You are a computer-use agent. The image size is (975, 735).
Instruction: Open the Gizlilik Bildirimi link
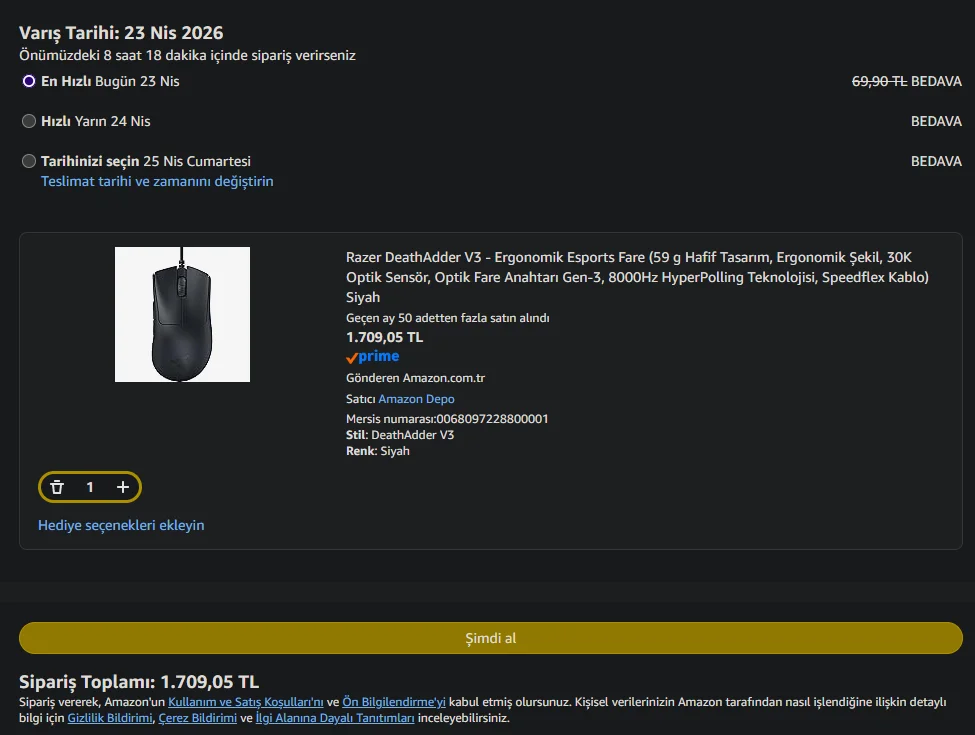[110, 718]
